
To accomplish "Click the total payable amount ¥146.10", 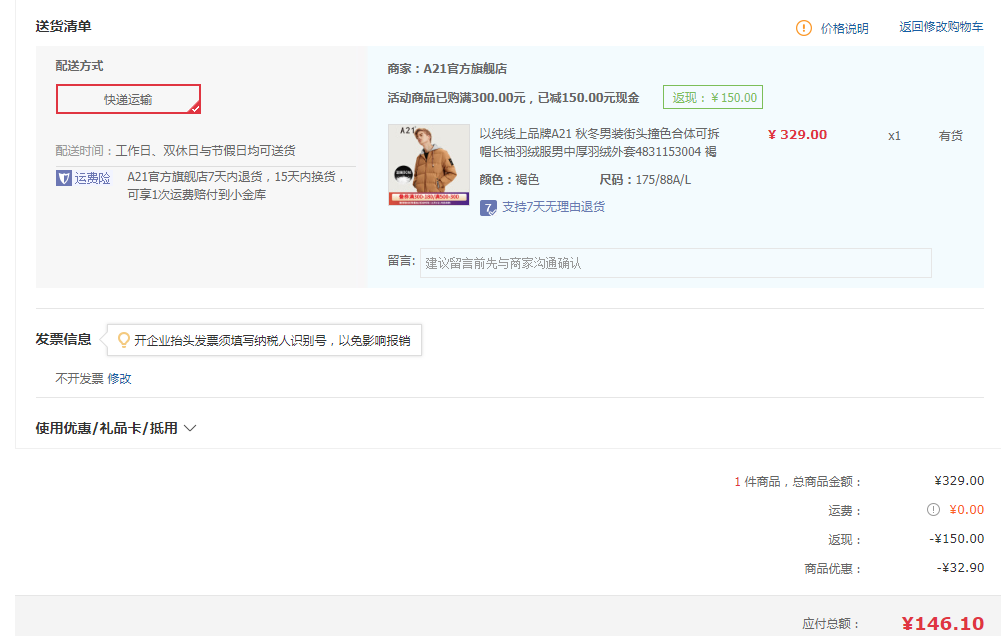I will point(943,623).
